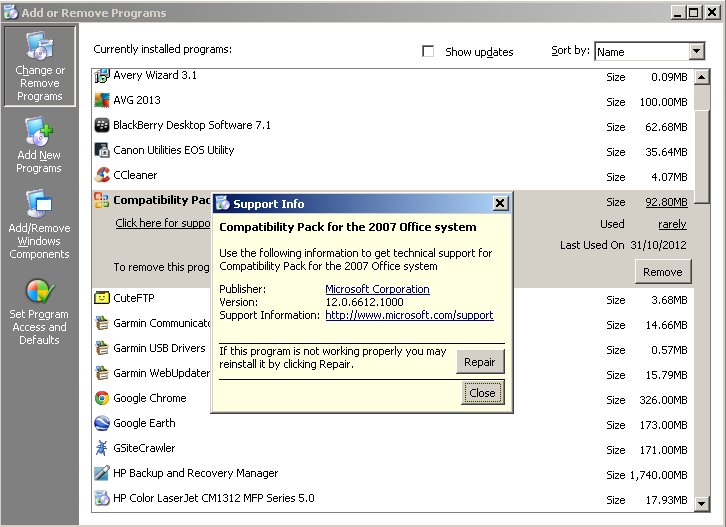Open the http://www.microsoft.com/support link

pyautogui.click(x=409, y=315)
